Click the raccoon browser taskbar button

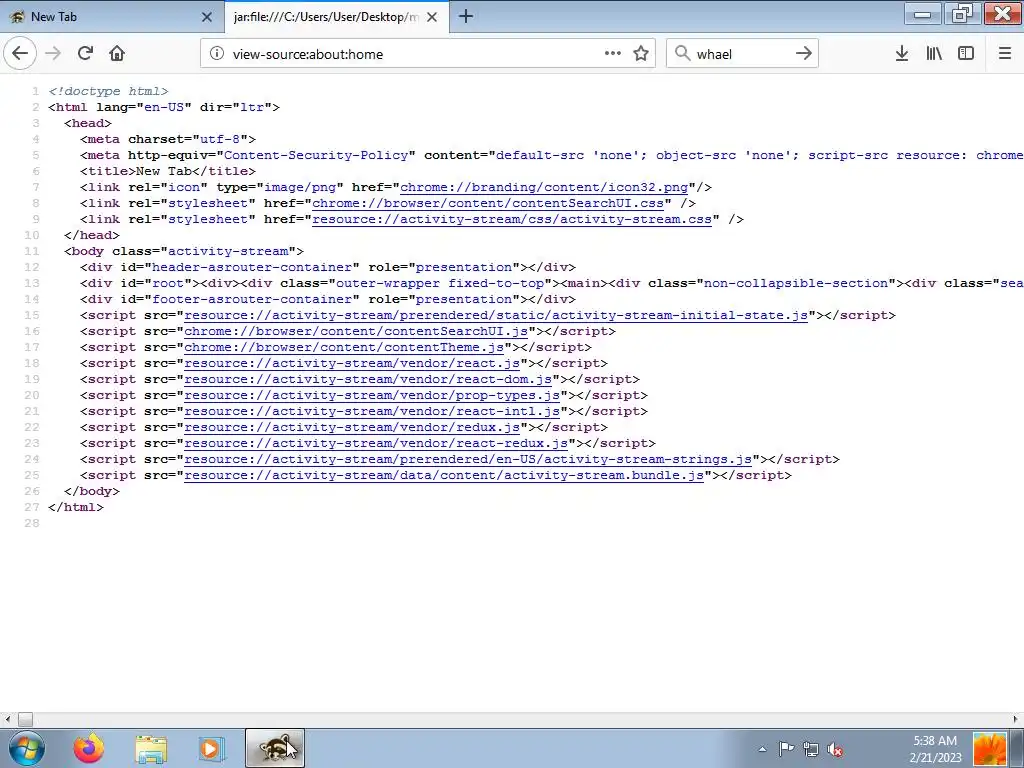click(x=275, y=748)
